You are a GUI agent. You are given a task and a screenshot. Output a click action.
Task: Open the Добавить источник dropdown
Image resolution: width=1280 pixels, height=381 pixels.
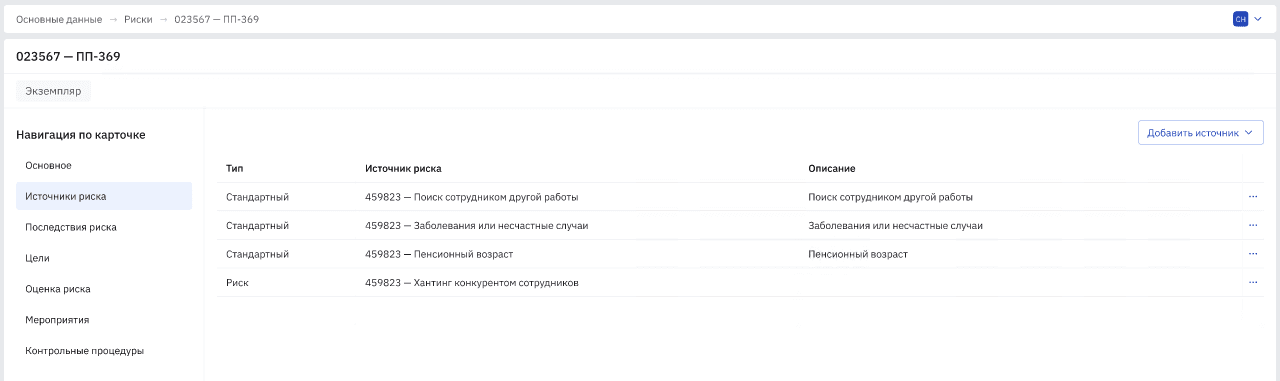pyautogui.click(x=1201, y=133)
